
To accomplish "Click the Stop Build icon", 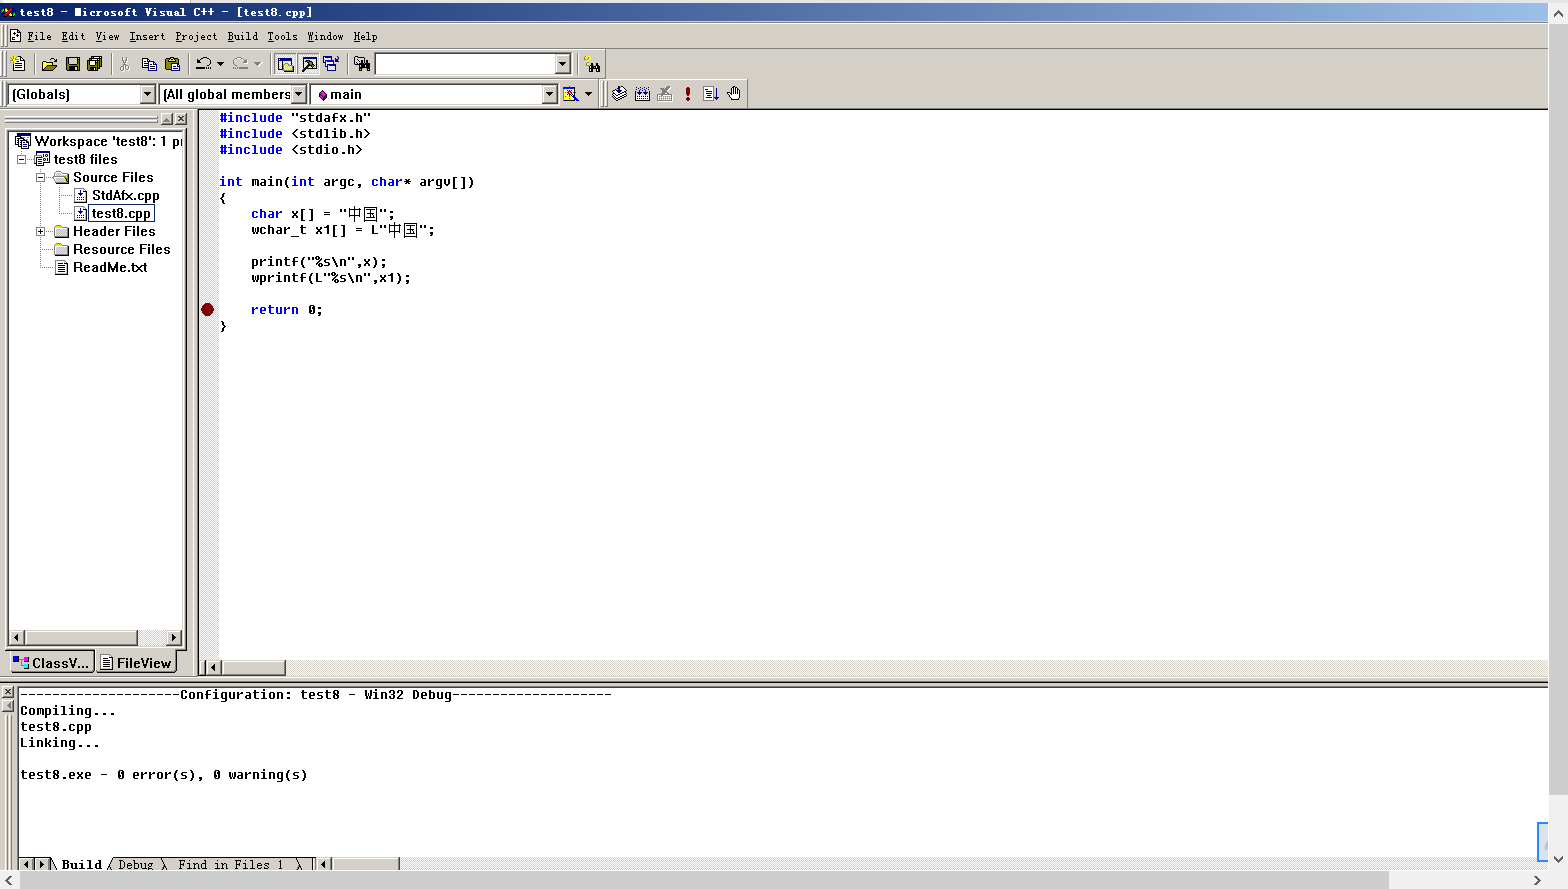I will pos(665,94).
